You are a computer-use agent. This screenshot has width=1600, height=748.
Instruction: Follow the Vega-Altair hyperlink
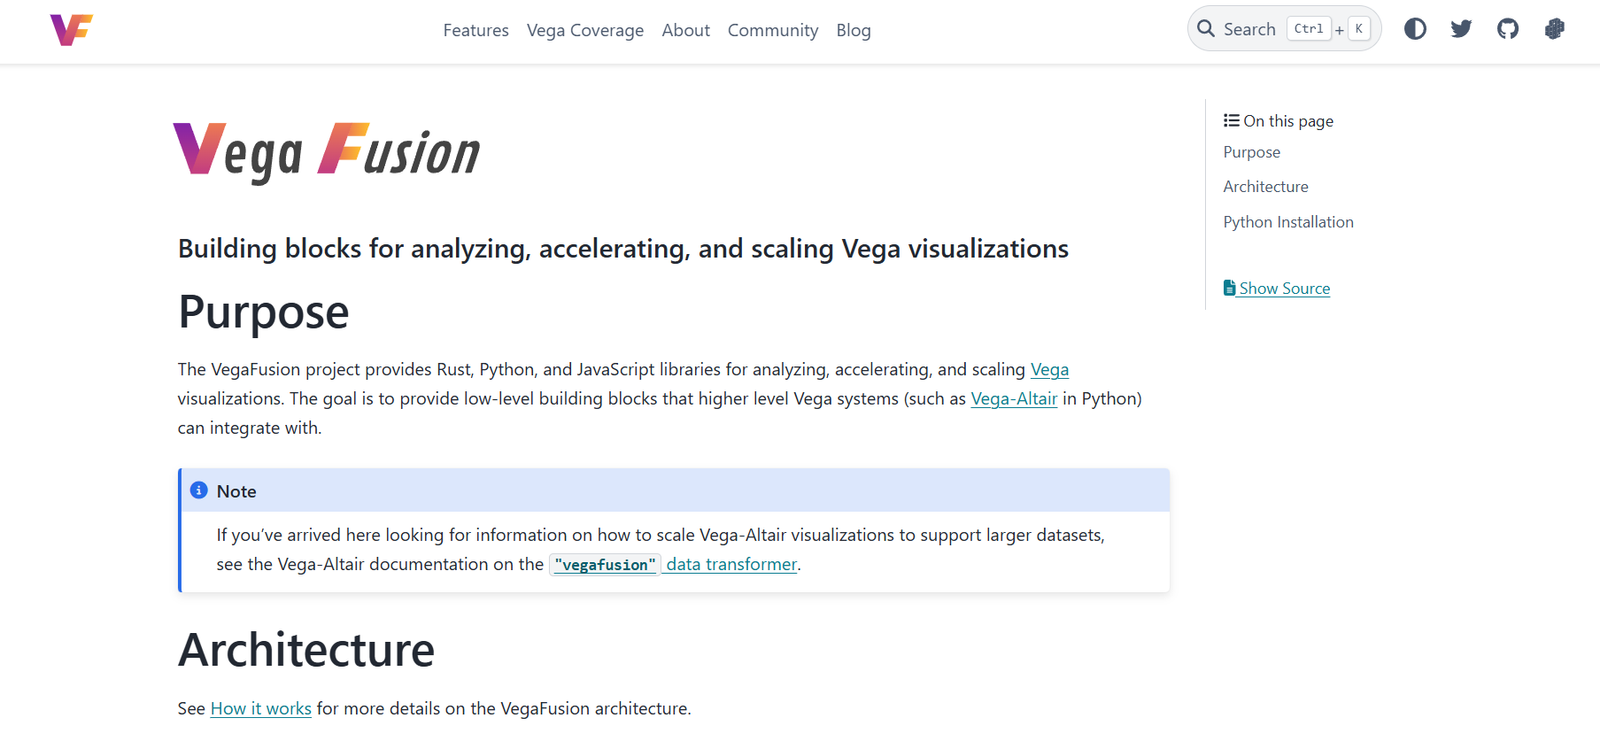[1013, 398]
